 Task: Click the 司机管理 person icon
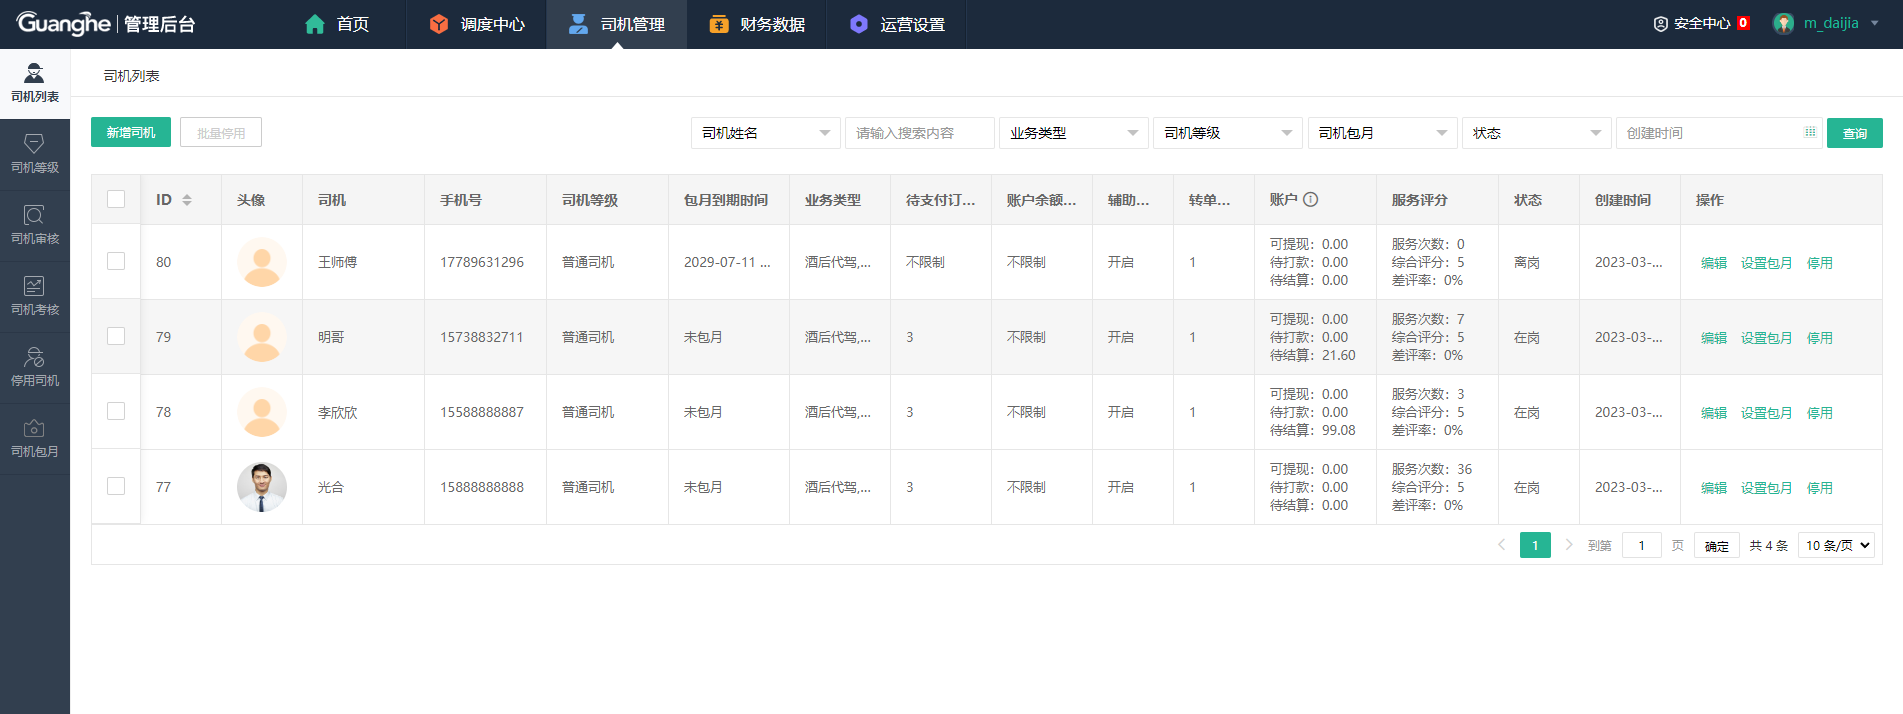click(578, 24)
